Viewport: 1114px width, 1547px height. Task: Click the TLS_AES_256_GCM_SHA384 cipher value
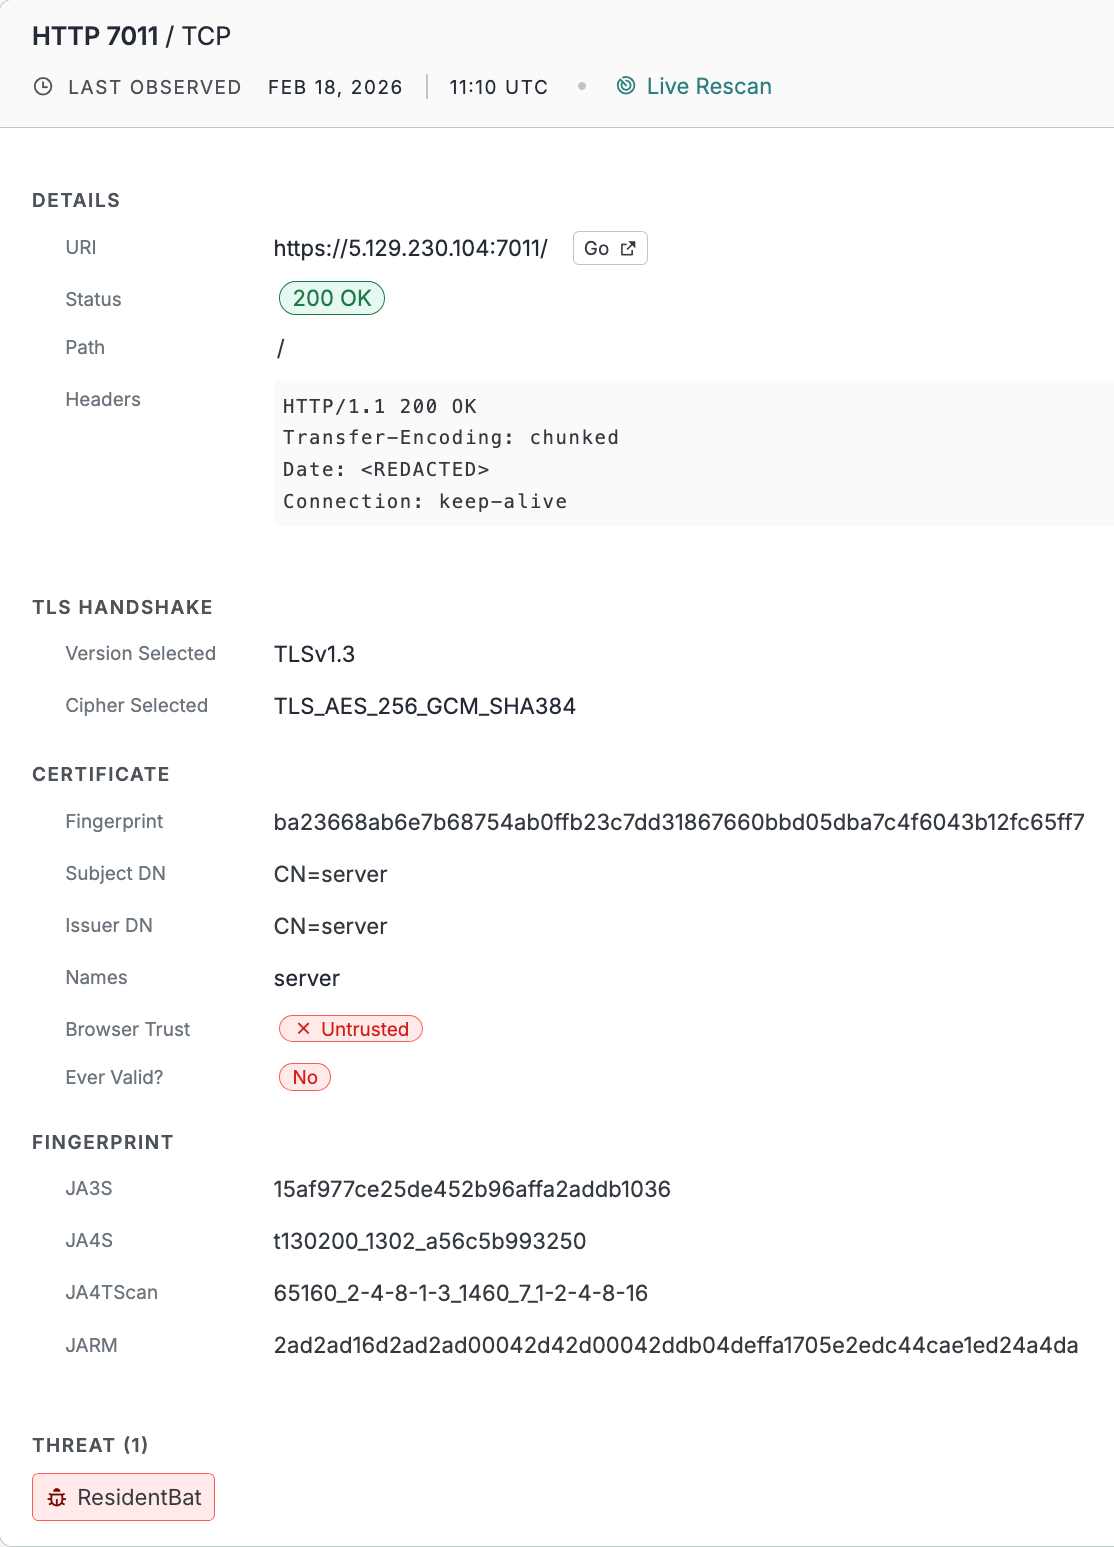pos(425,706)
